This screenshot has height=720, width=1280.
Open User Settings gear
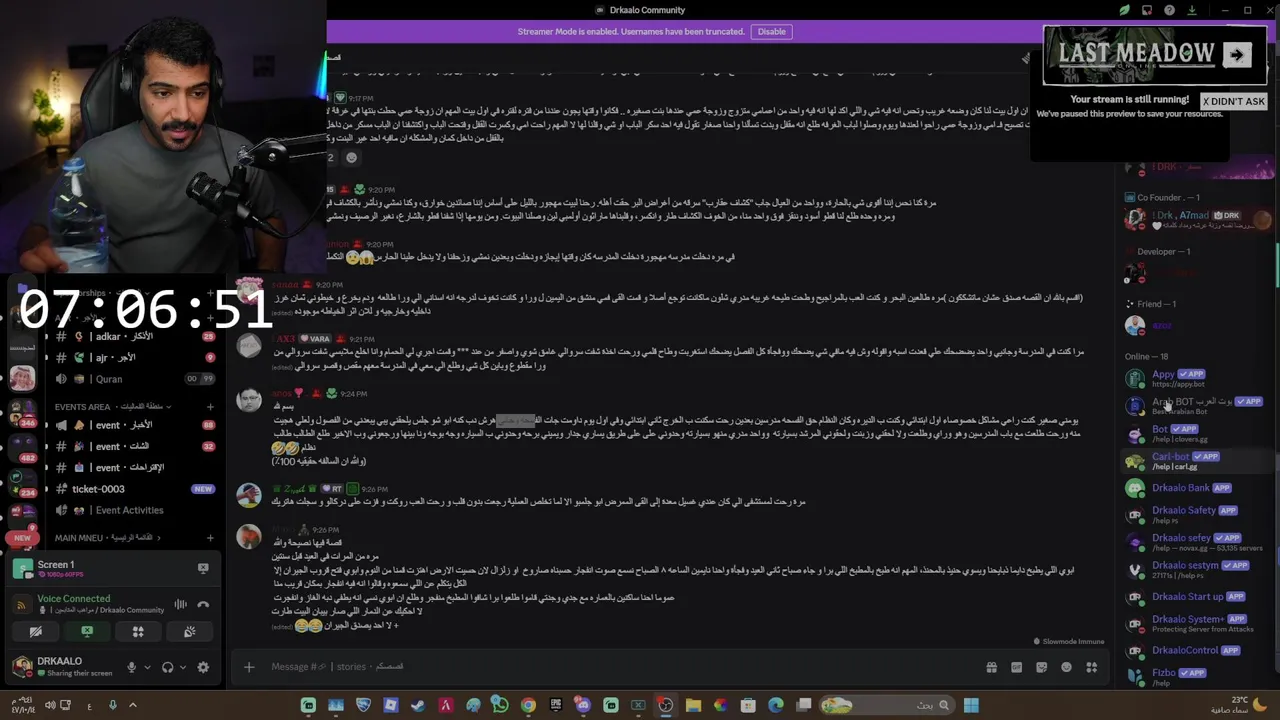pyautogui.click(x=203, y=667)
